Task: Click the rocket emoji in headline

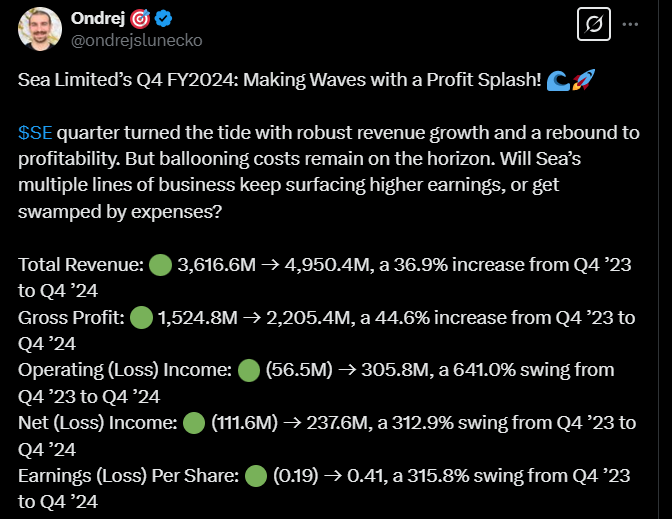Action: click(582, 82)
